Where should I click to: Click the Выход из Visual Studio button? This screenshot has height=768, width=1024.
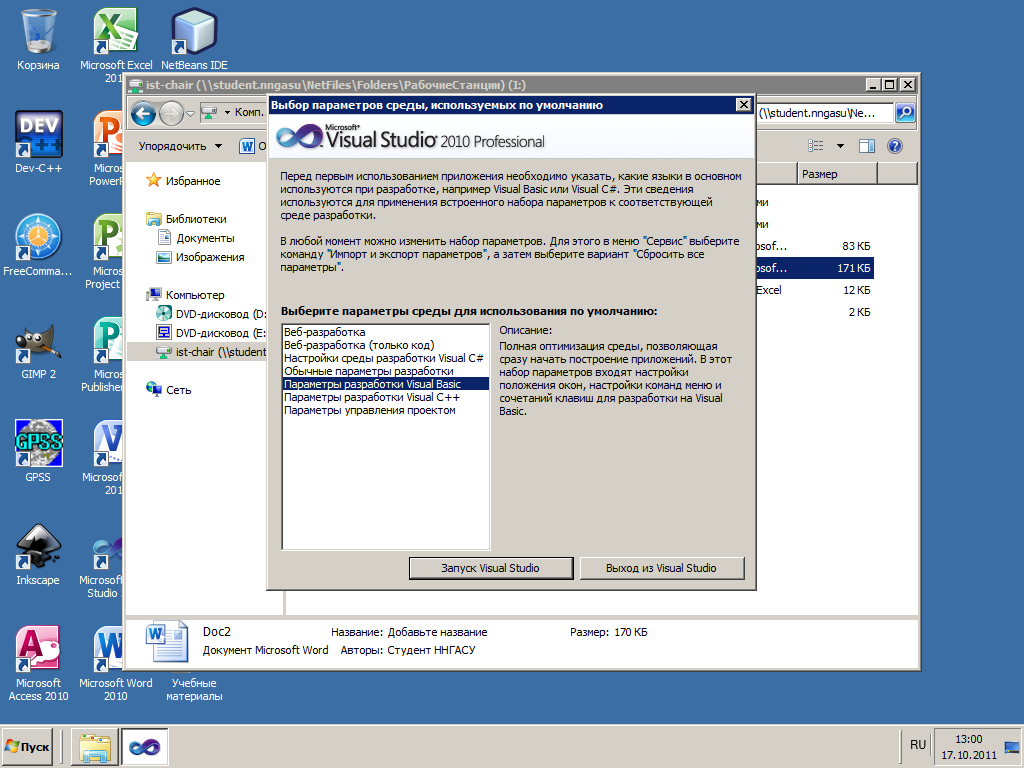coord(661,568)
